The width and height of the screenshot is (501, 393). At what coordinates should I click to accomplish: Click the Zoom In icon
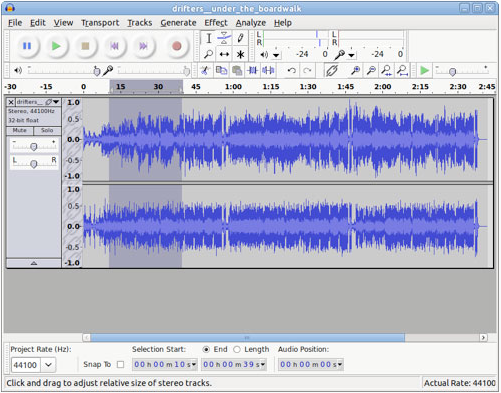point(355,70)
